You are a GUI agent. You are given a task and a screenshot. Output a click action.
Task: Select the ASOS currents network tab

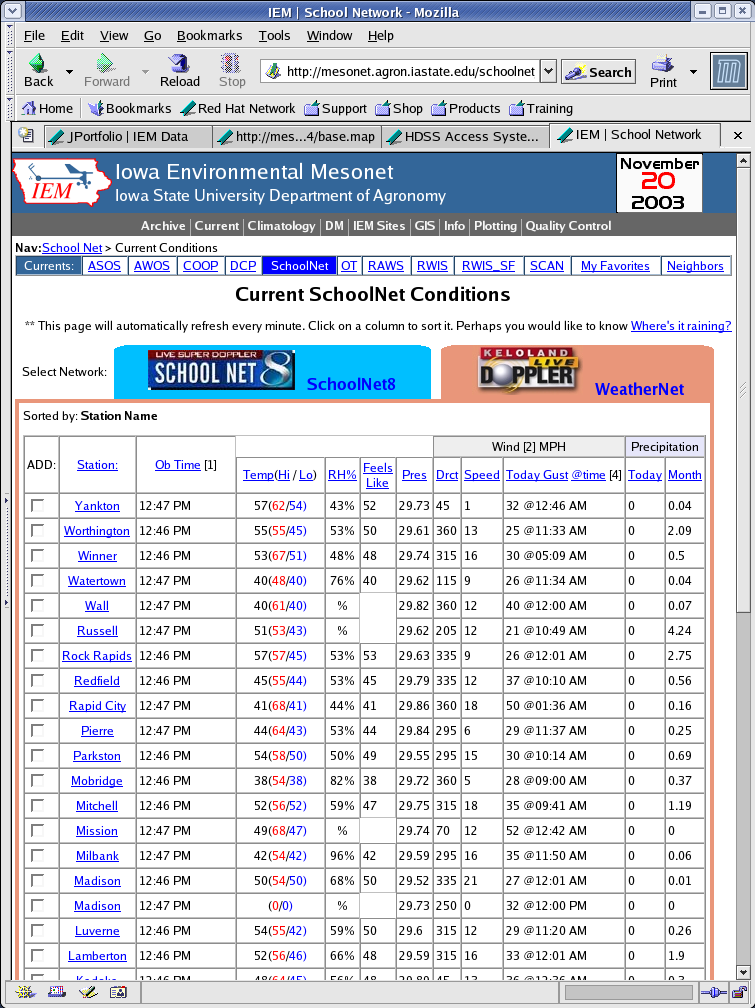[104, 266]
